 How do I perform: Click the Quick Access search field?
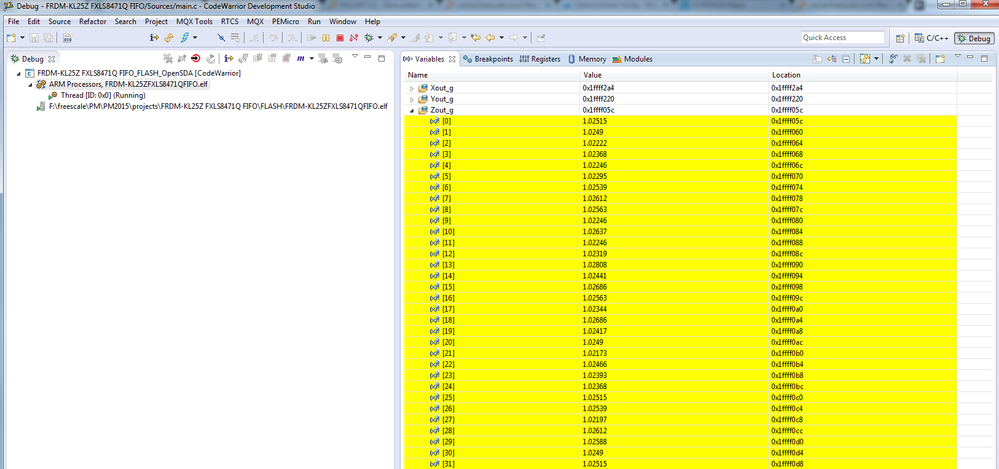(x=843, y=38)
